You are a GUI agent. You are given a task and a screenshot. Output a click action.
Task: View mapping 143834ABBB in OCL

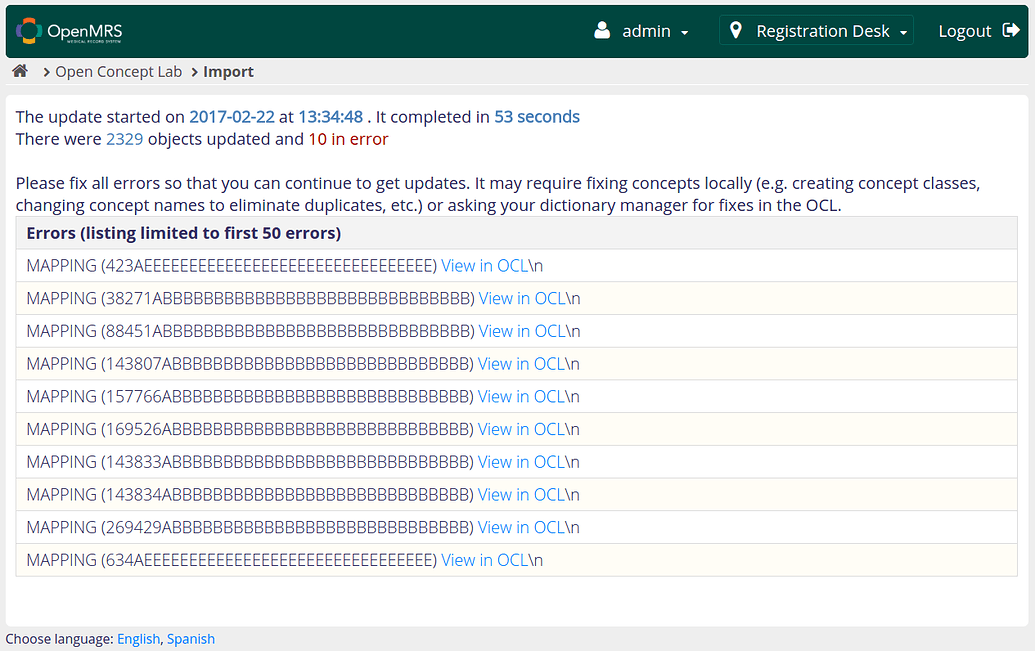coord(521,495)
